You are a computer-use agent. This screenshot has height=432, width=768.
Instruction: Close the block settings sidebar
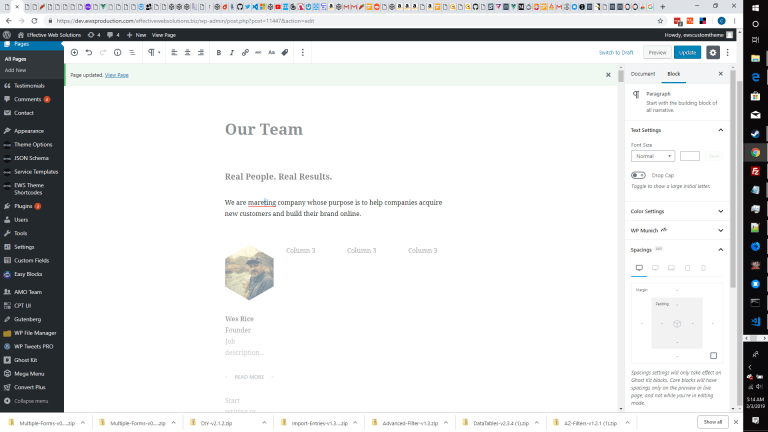720,74
